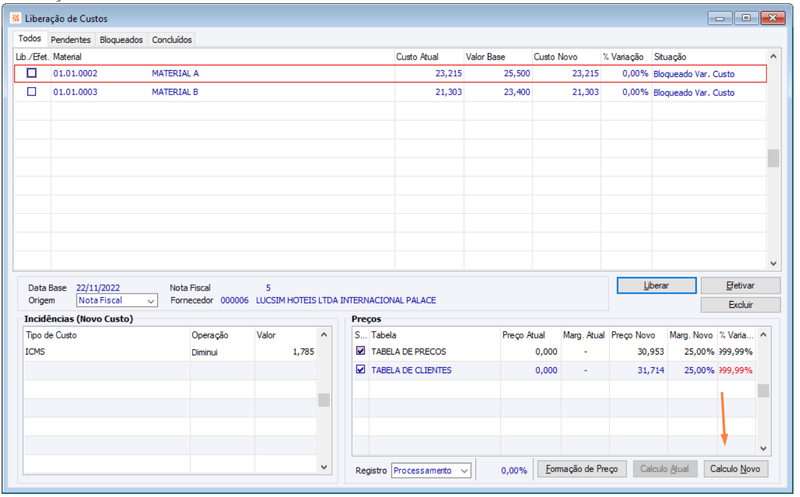Click the Diminui operation cell
Image resolution: width=800 pixels, height=497 pixels.
pyautogui.click(x=204, y=353)
